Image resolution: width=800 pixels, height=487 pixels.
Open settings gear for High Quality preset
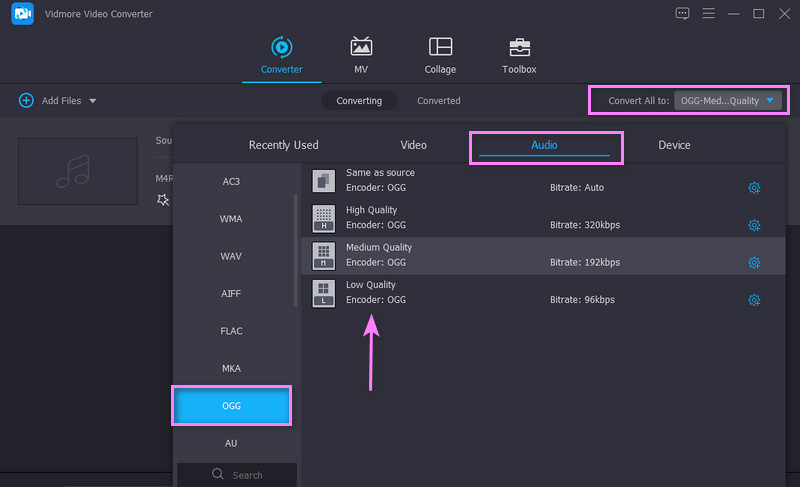[754, 225]
